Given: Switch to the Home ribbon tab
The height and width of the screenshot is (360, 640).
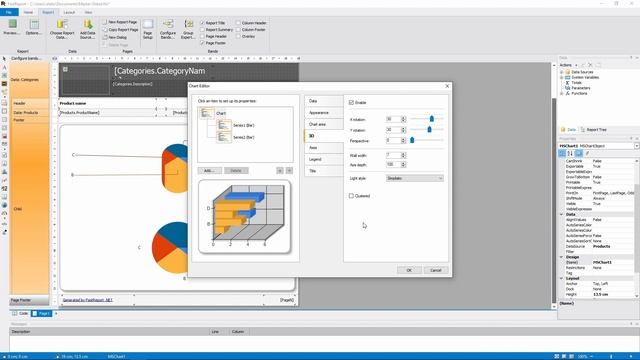Looking at the screenshot, I should [28, 12].
